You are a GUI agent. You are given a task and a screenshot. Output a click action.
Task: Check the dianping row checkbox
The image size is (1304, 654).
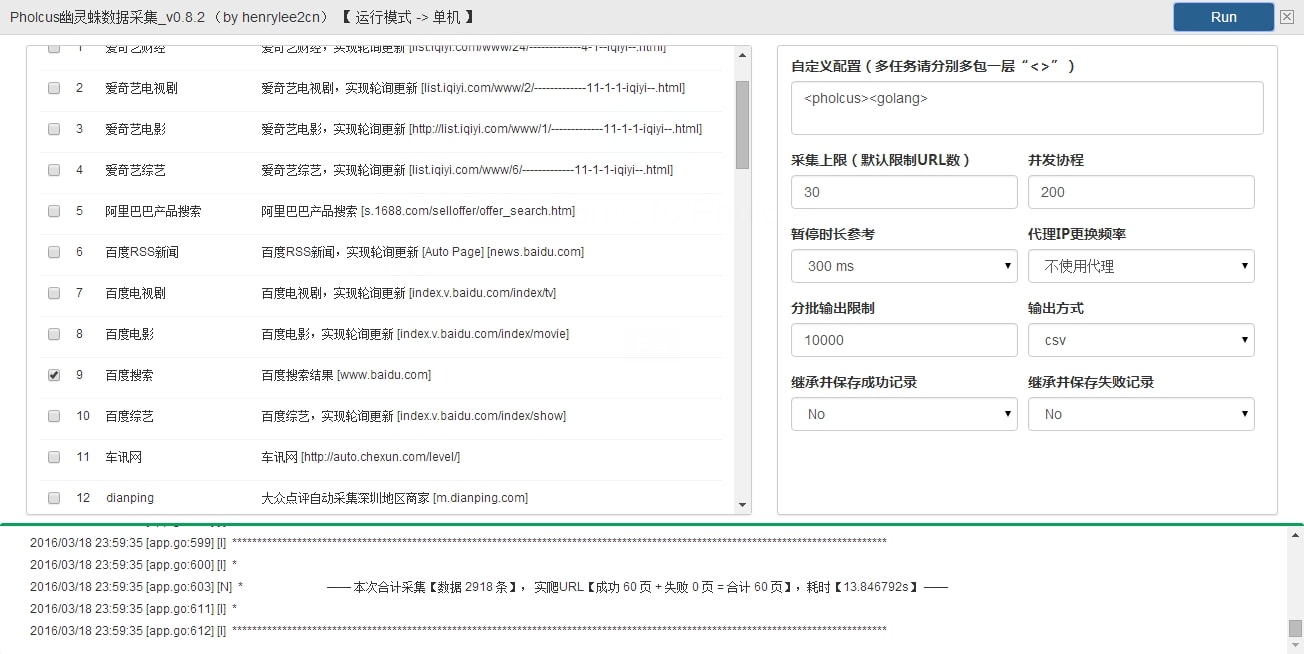click(54, 498)
